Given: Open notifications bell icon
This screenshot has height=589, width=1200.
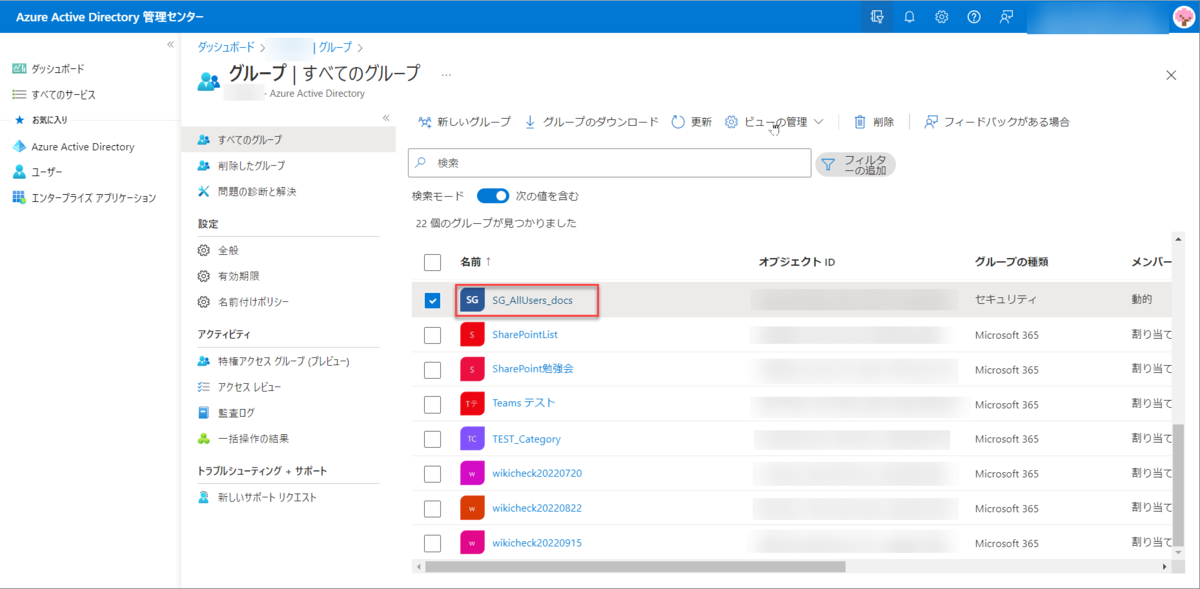Looking at the screenshot, I should (x=910, y=17).
